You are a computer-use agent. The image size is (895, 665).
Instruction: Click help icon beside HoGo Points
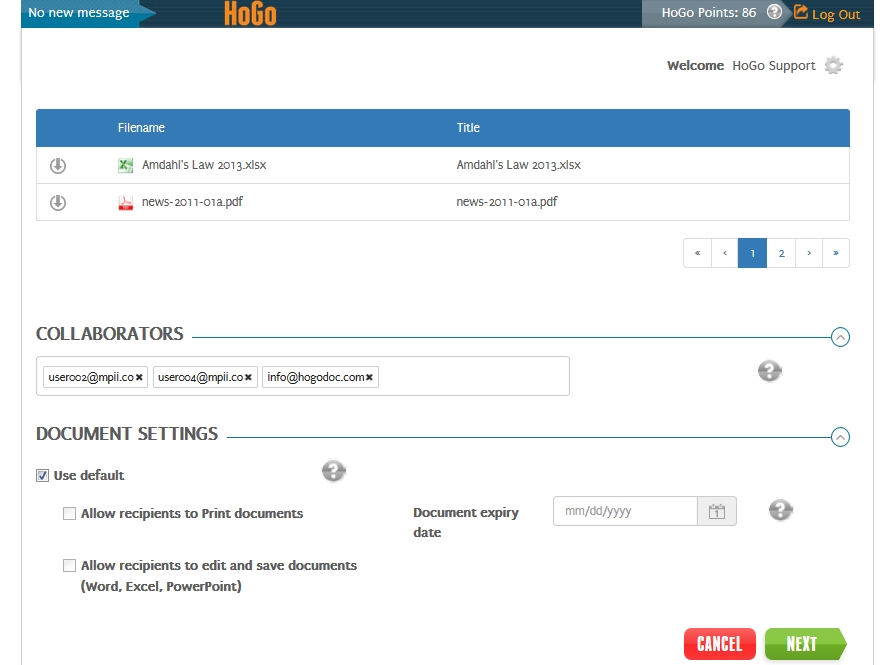point(774,13)
